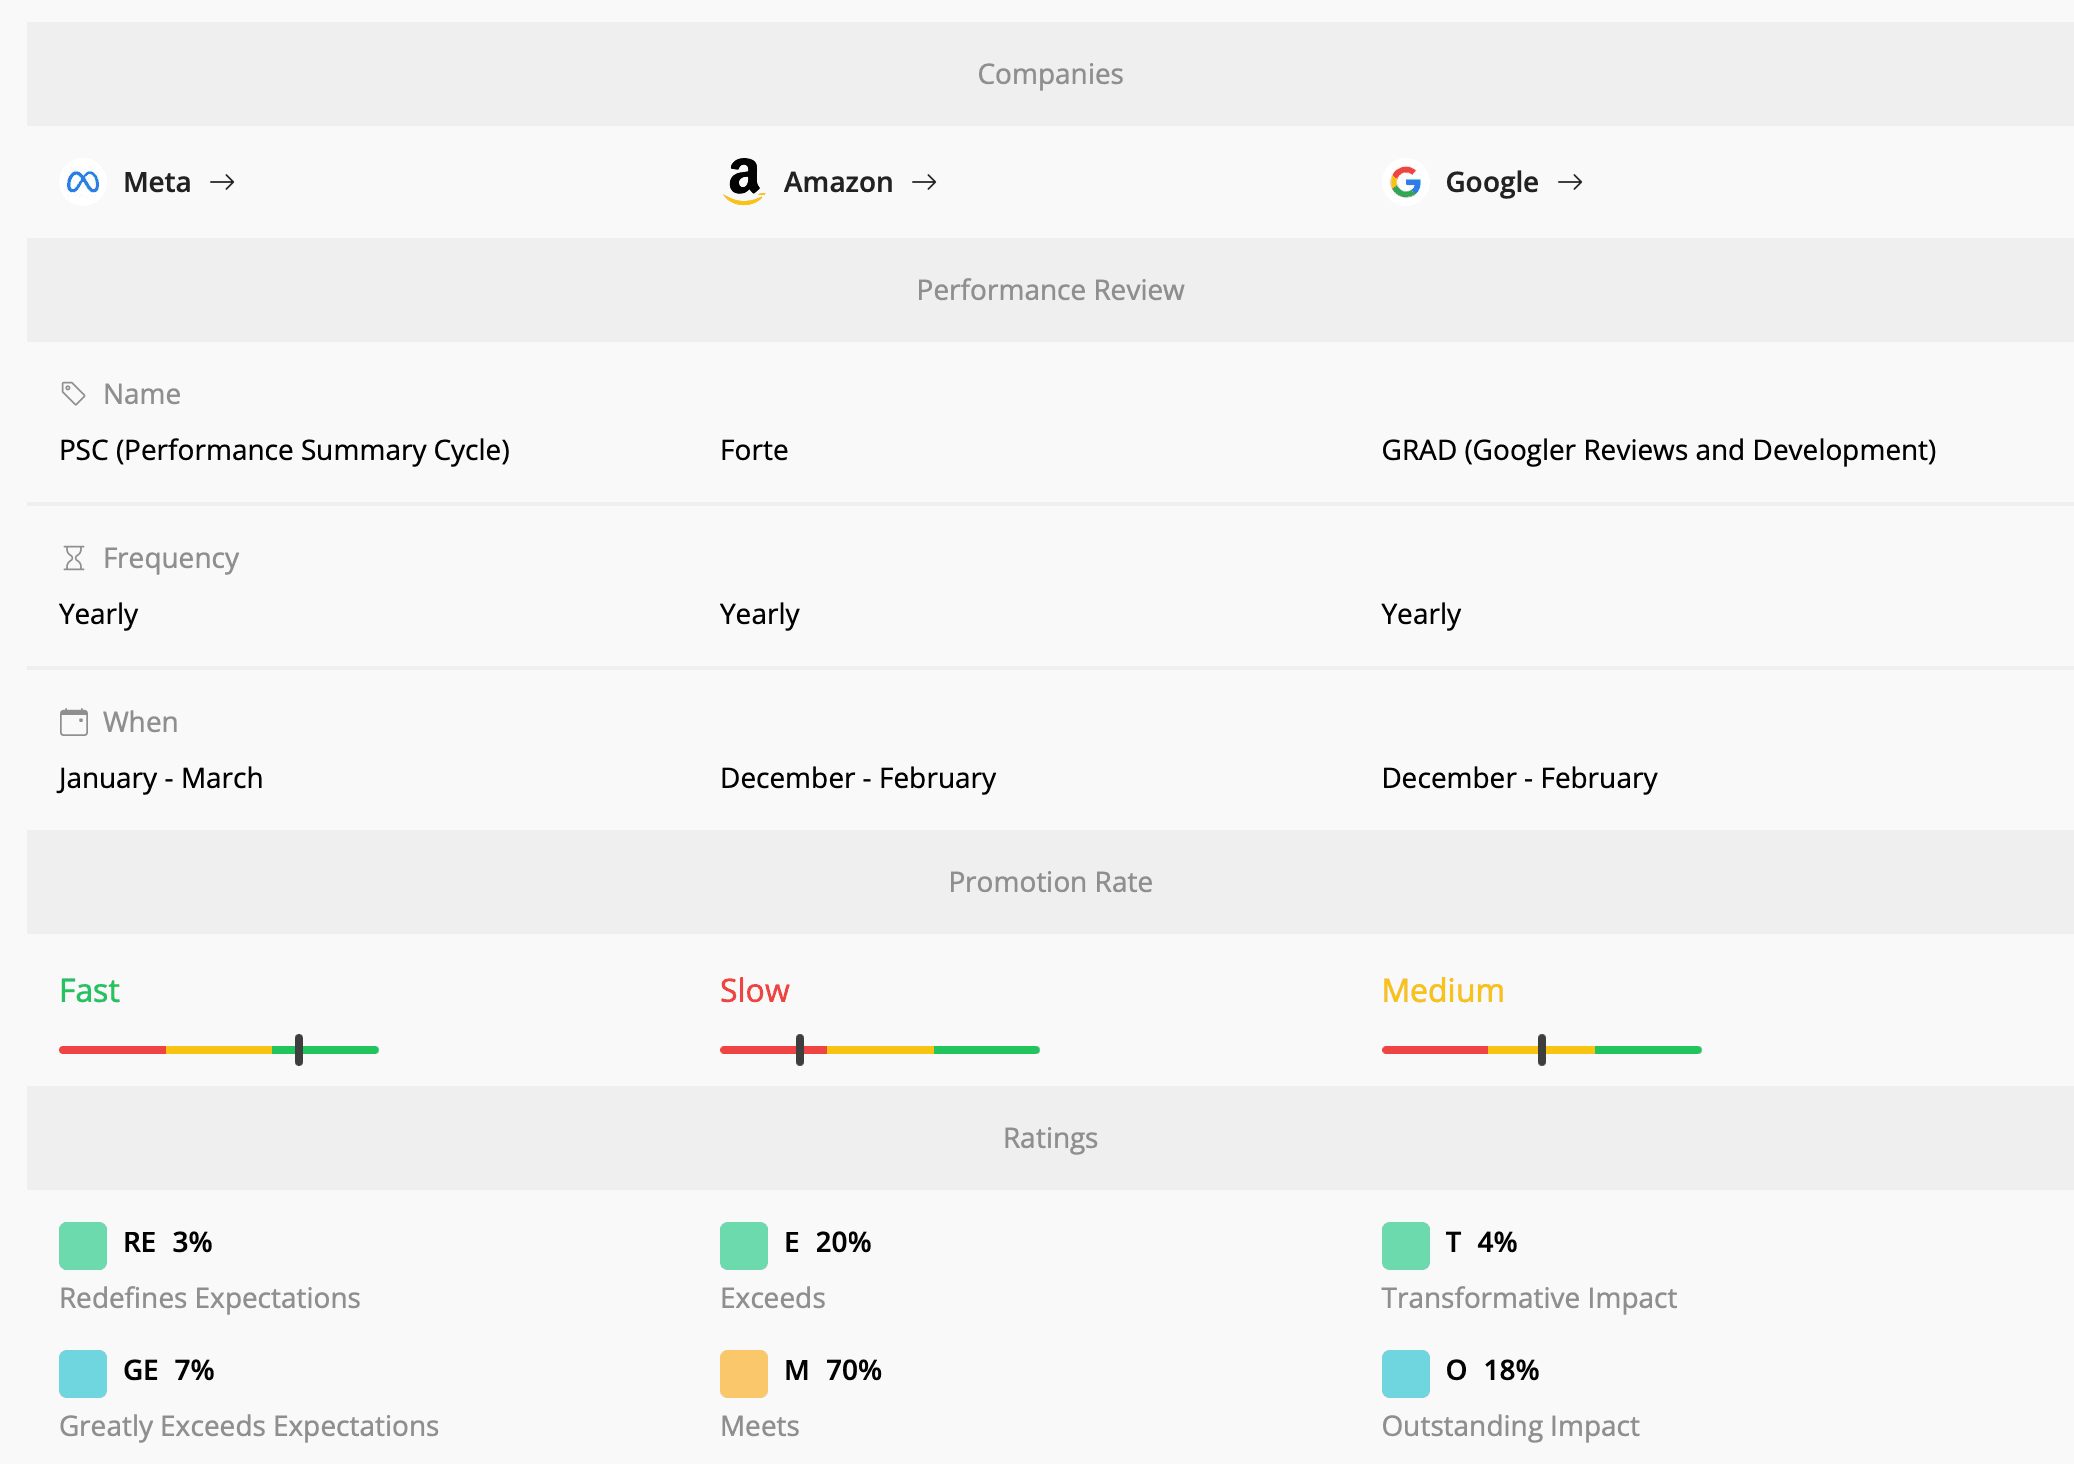Open the Amazon company link
2074x1464 pixels.
[x=838, y=182]
